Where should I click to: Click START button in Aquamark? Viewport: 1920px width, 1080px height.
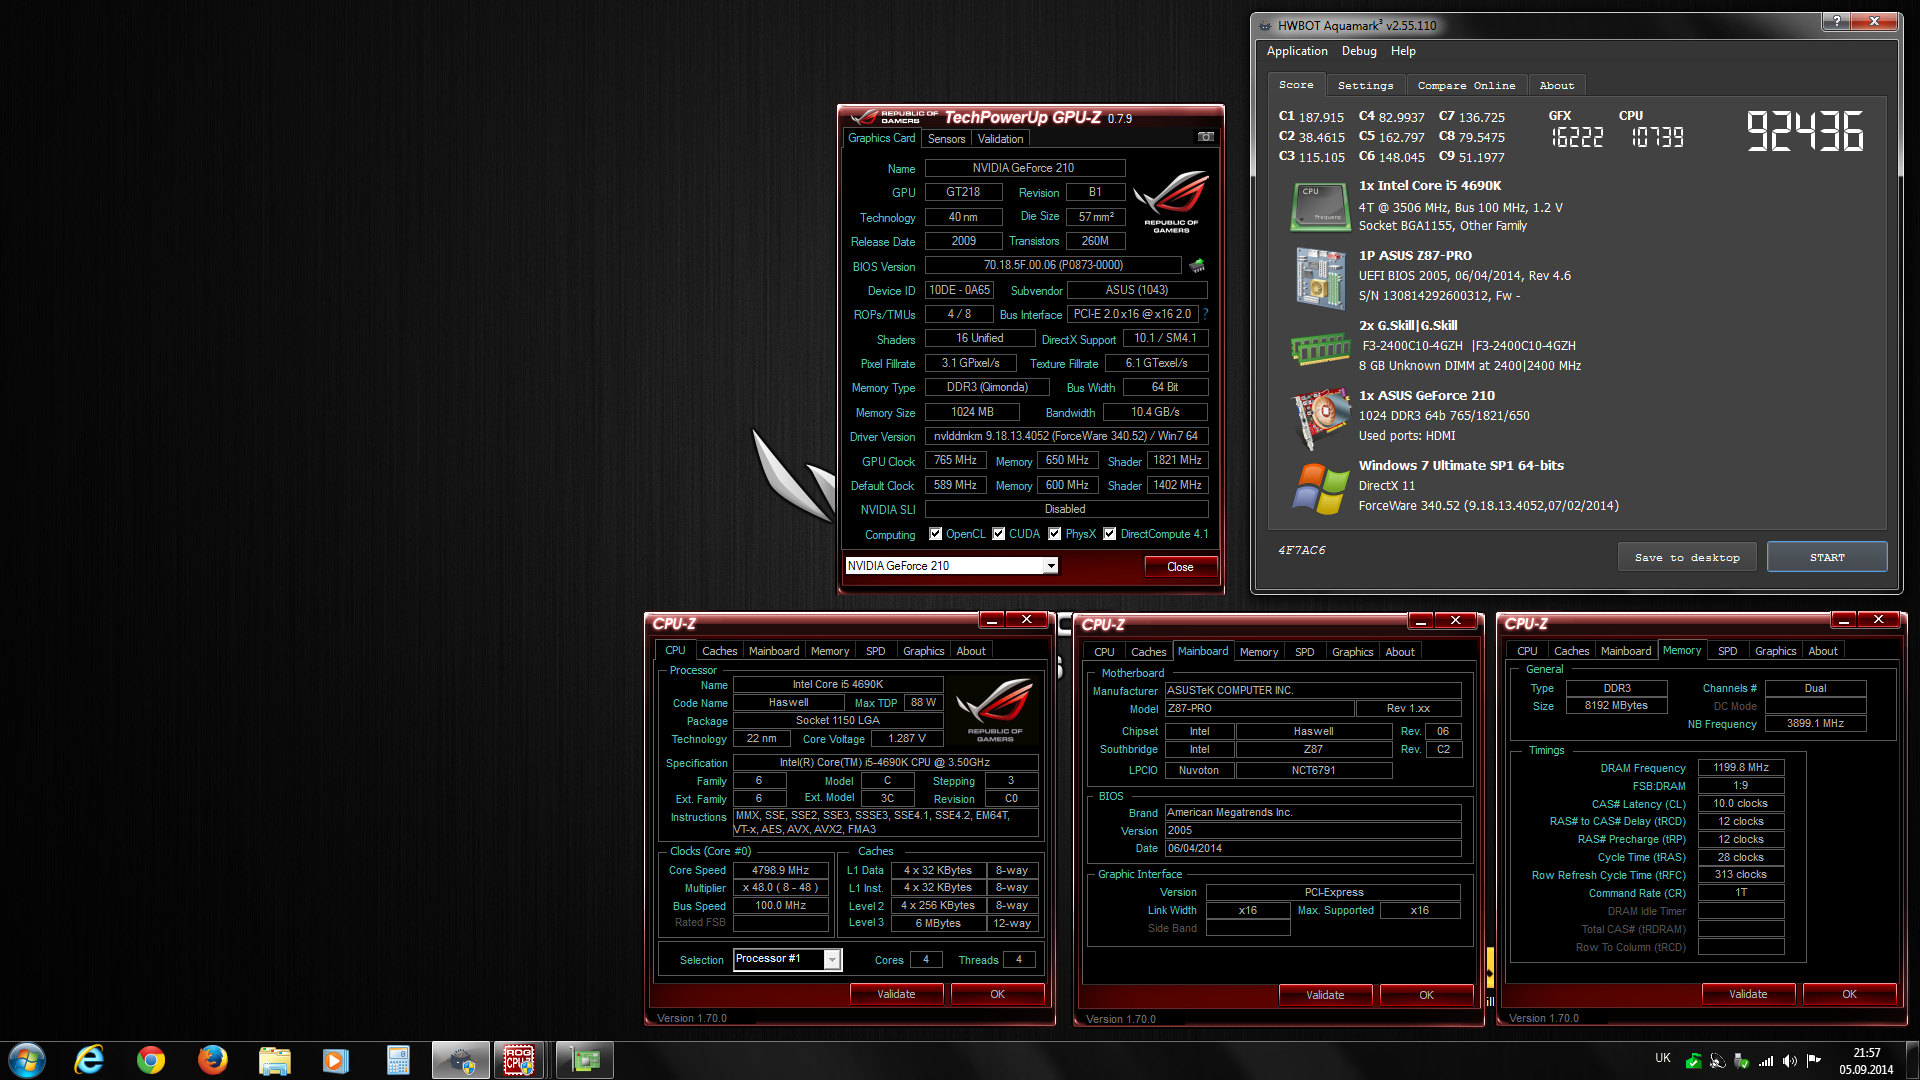[x=1827, y=558]
